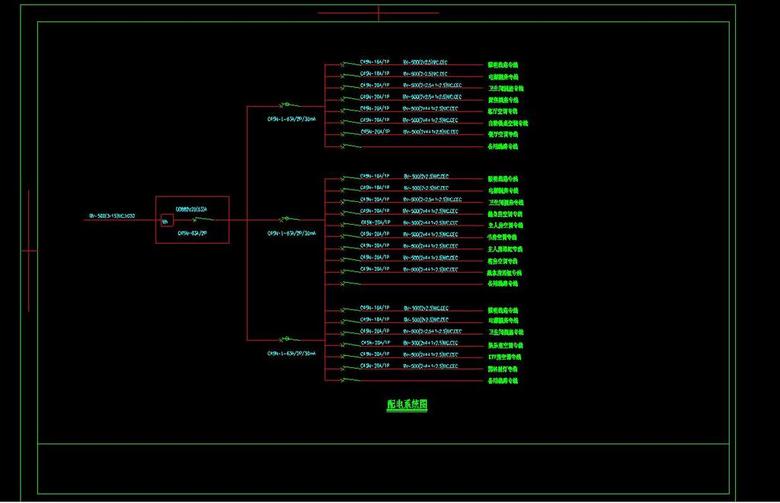
Task: Click the small Wh meter square symbol
Action: point(165,222)
